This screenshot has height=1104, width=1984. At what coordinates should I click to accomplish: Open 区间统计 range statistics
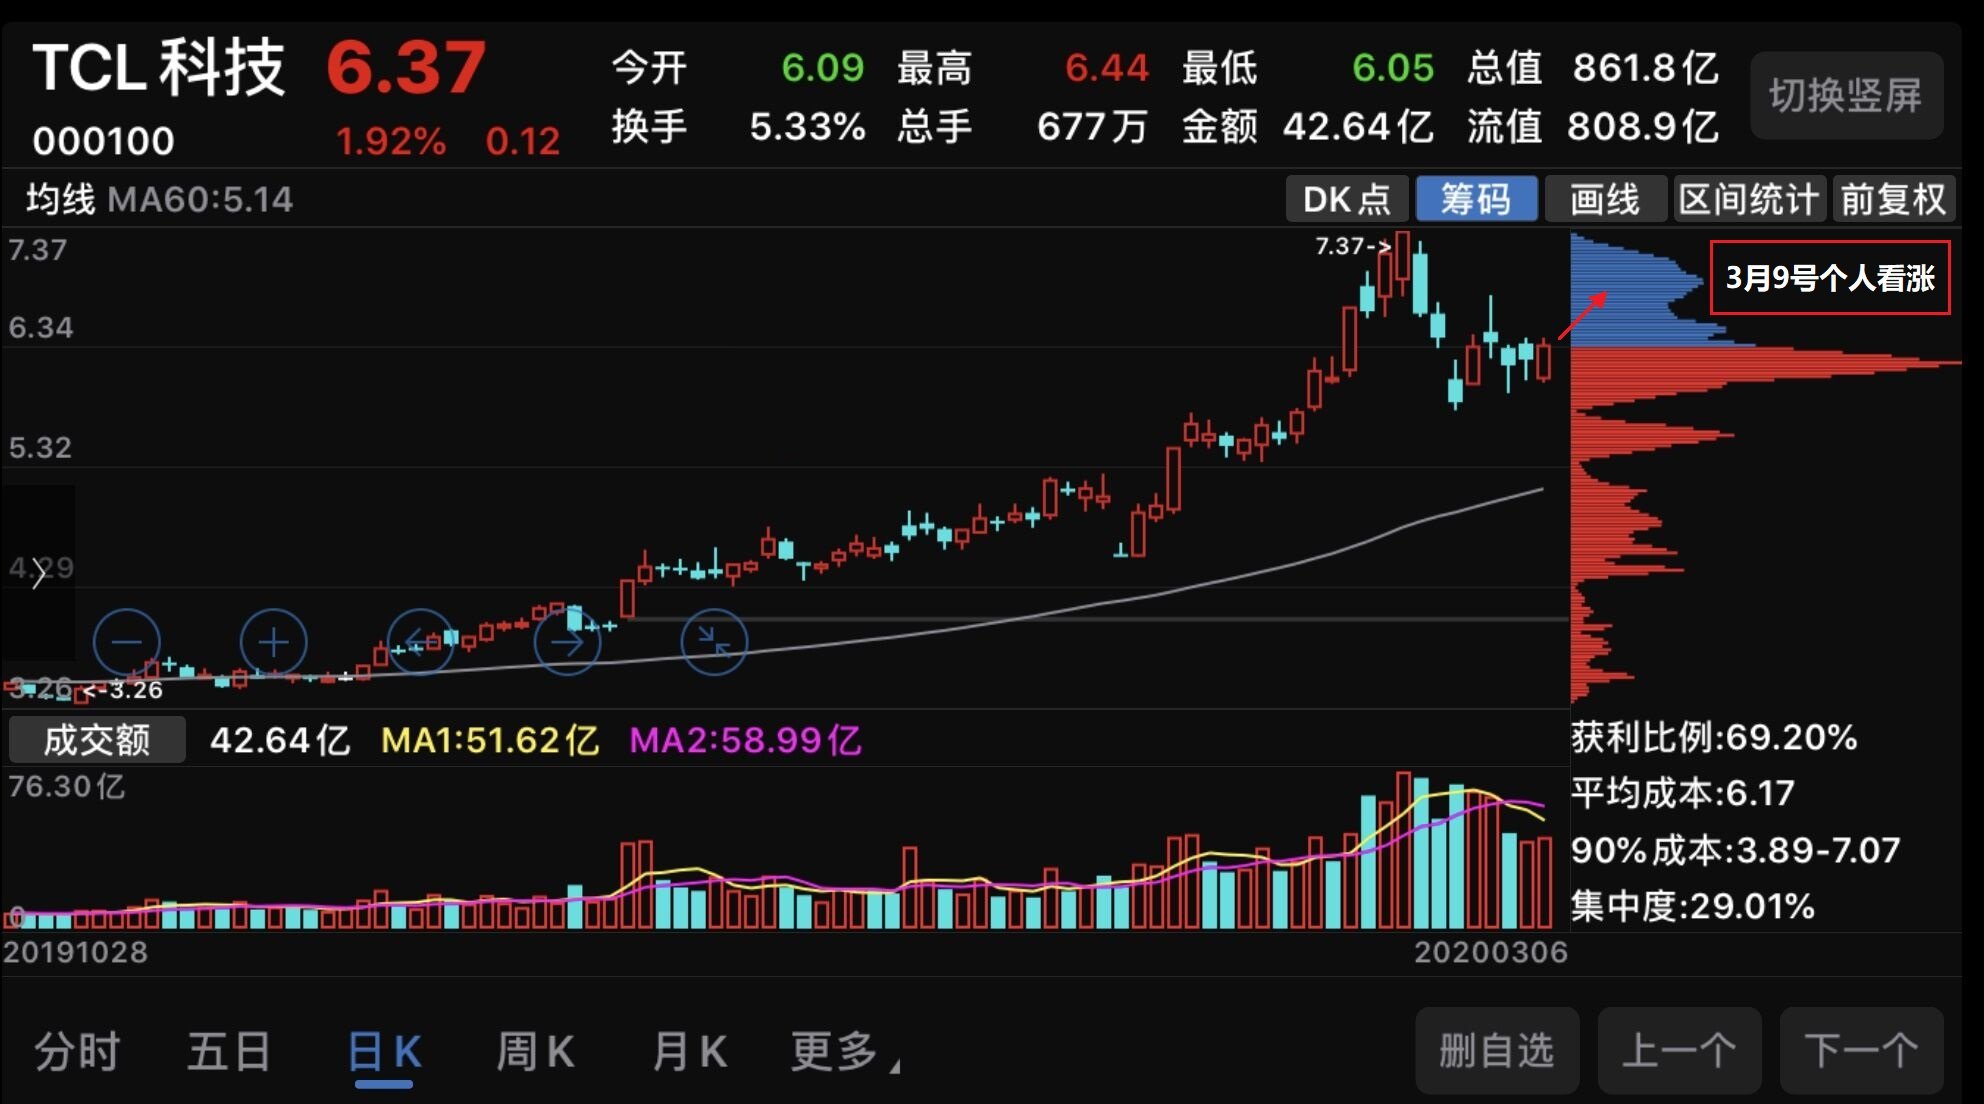1749,199
